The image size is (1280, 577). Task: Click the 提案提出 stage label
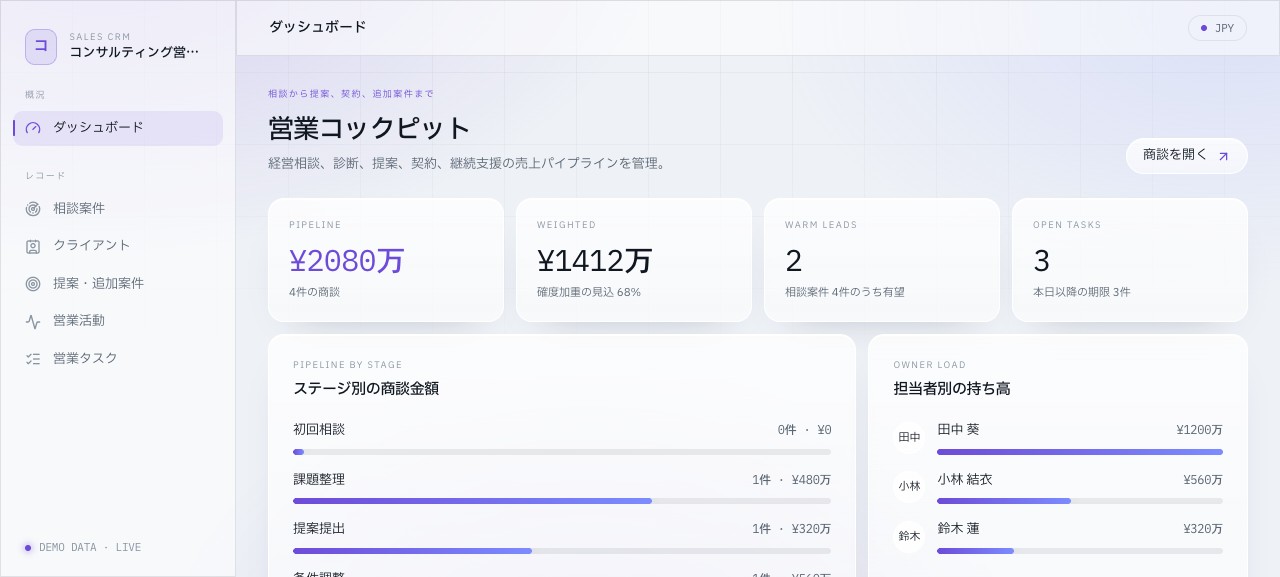point(319,528)
